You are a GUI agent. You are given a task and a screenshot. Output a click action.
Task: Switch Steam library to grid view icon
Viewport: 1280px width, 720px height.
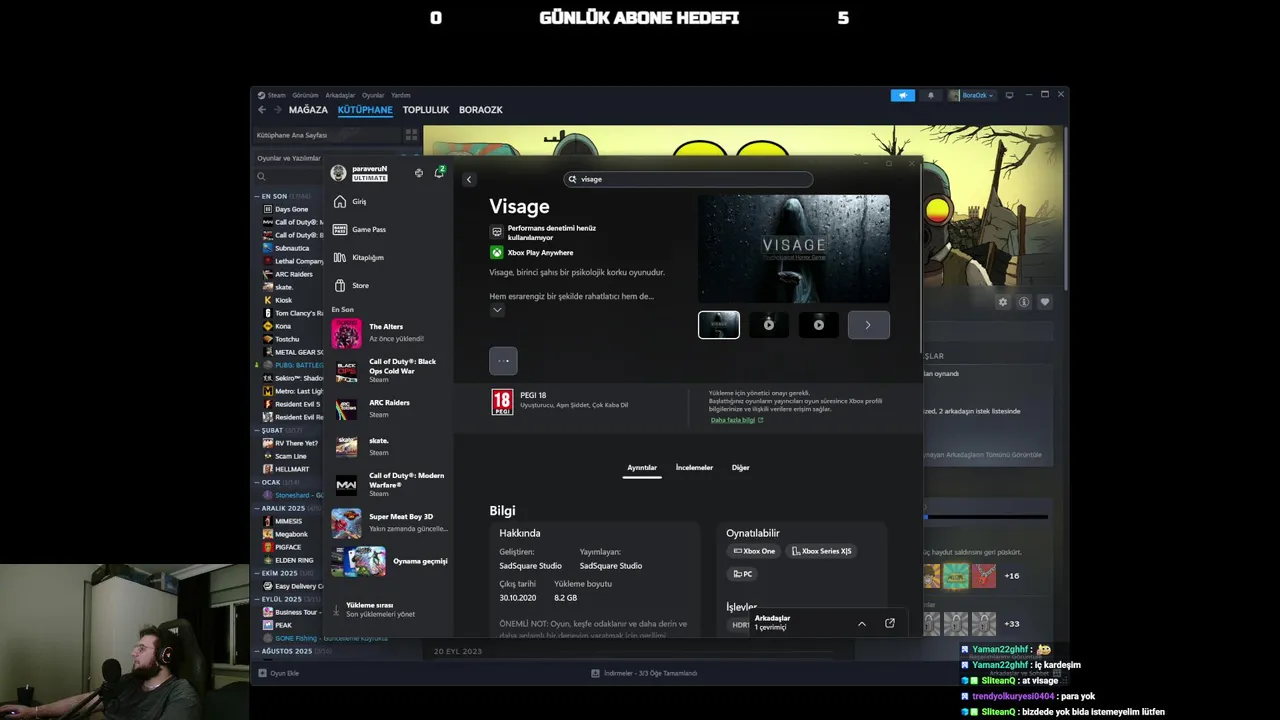[x=411, y=135]
